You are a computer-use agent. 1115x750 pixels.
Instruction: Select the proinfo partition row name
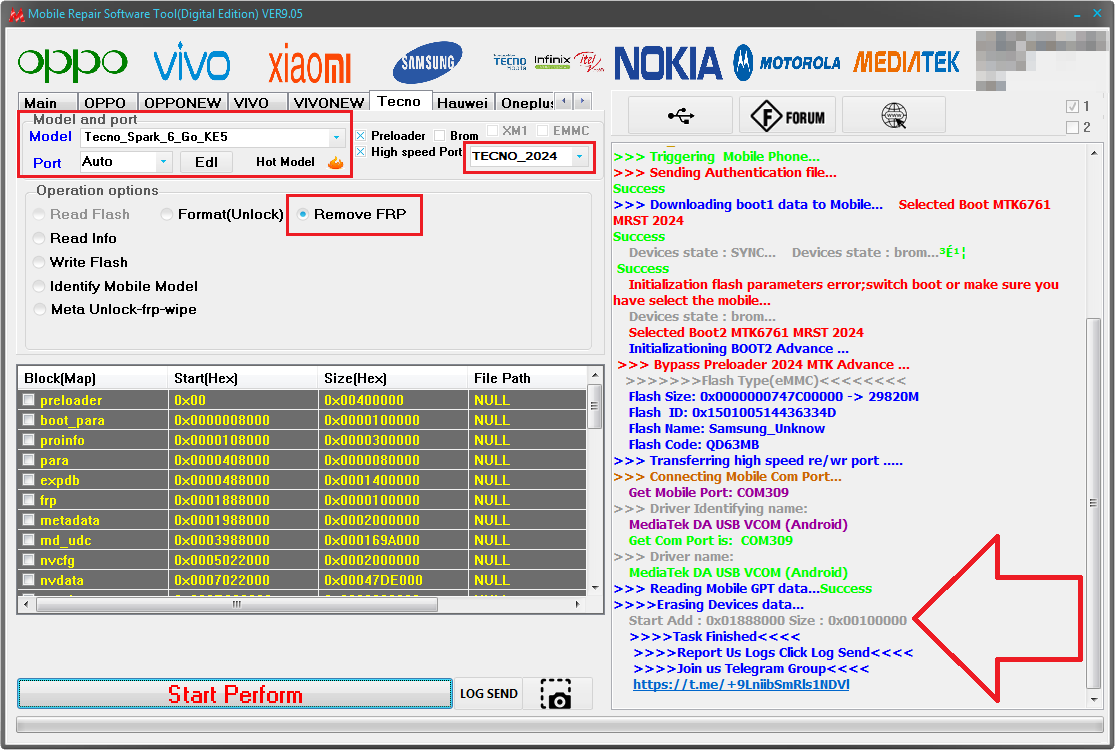point(62,440)
